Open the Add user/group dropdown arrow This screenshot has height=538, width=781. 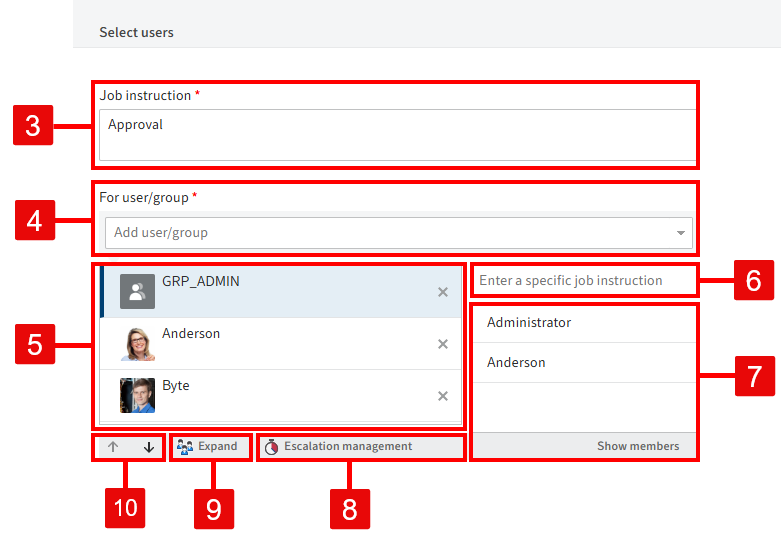pos(681,233)
